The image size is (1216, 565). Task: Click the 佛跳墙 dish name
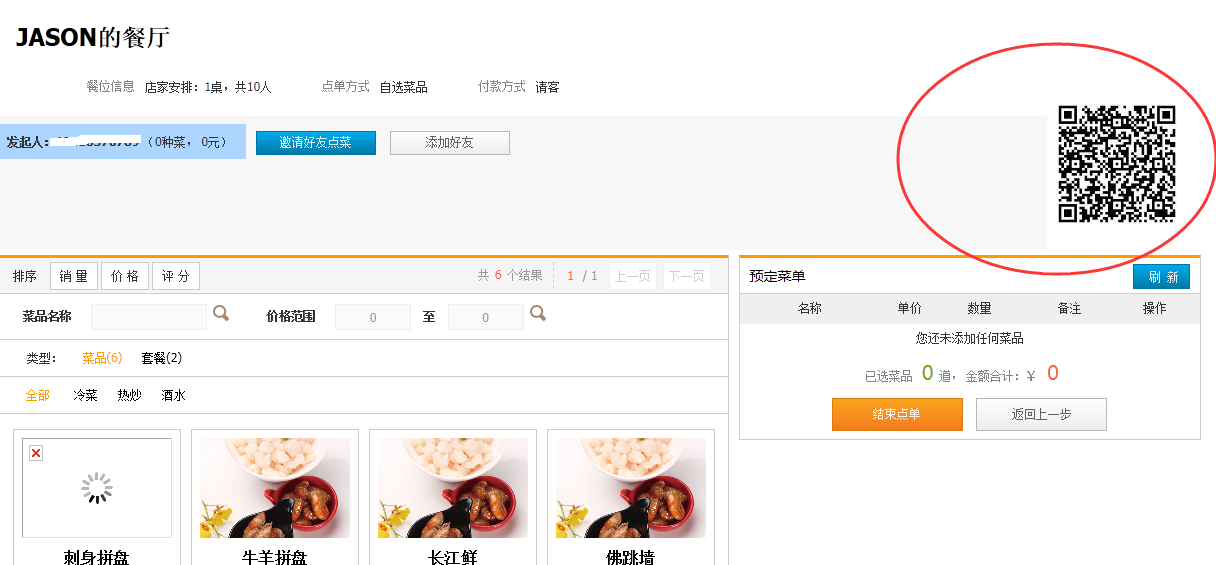coord(631,557)
